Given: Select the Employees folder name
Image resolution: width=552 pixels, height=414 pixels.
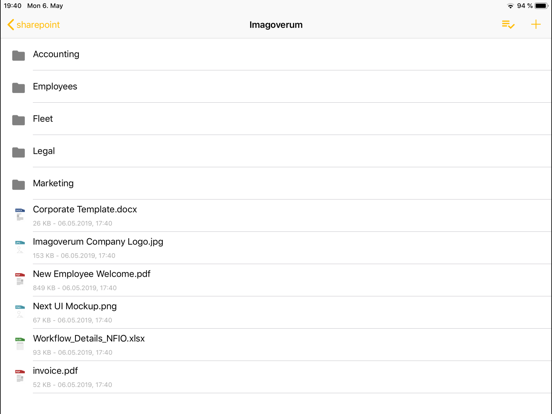Looking at the screenshot, I should [55, 87].
